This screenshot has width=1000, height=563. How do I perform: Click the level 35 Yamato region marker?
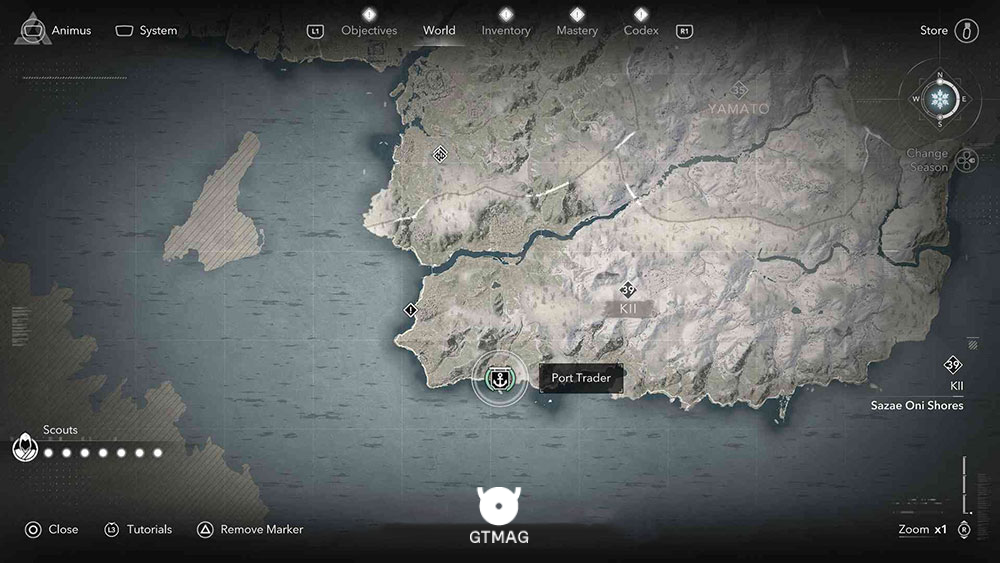click(x=739, y=90)
